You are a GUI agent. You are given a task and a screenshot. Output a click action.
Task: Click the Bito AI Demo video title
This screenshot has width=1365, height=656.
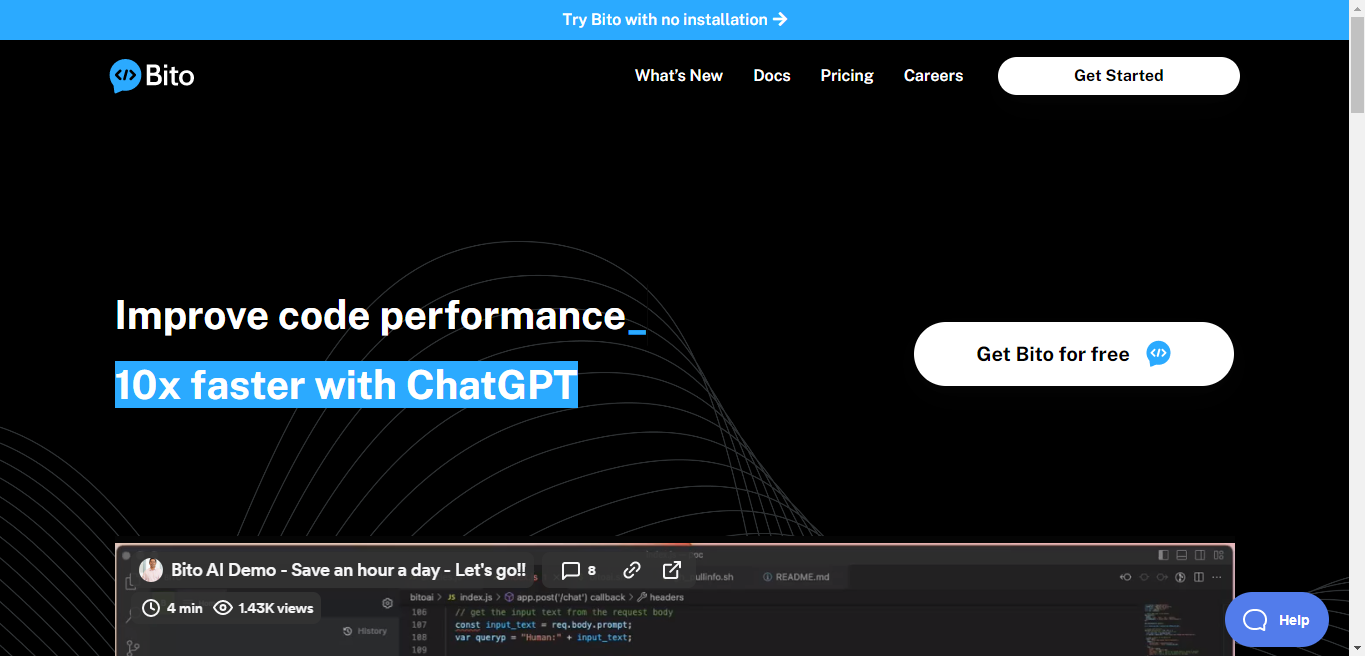point(348,570)
